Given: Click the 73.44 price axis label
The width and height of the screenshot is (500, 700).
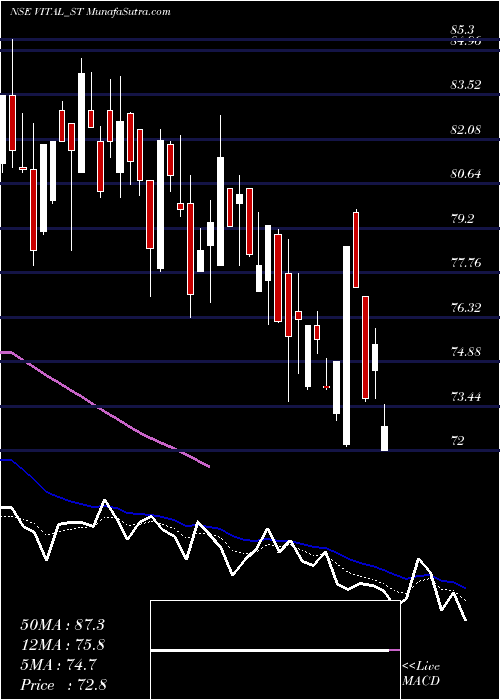Looking at the screenshot, I should (x=466, y=396).
